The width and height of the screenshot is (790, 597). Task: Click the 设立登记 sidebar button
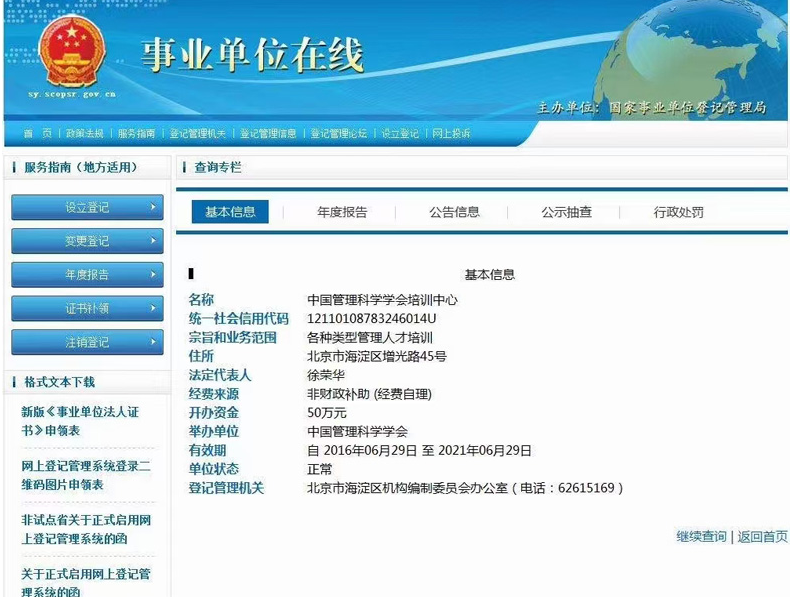[x=87, y=207]
